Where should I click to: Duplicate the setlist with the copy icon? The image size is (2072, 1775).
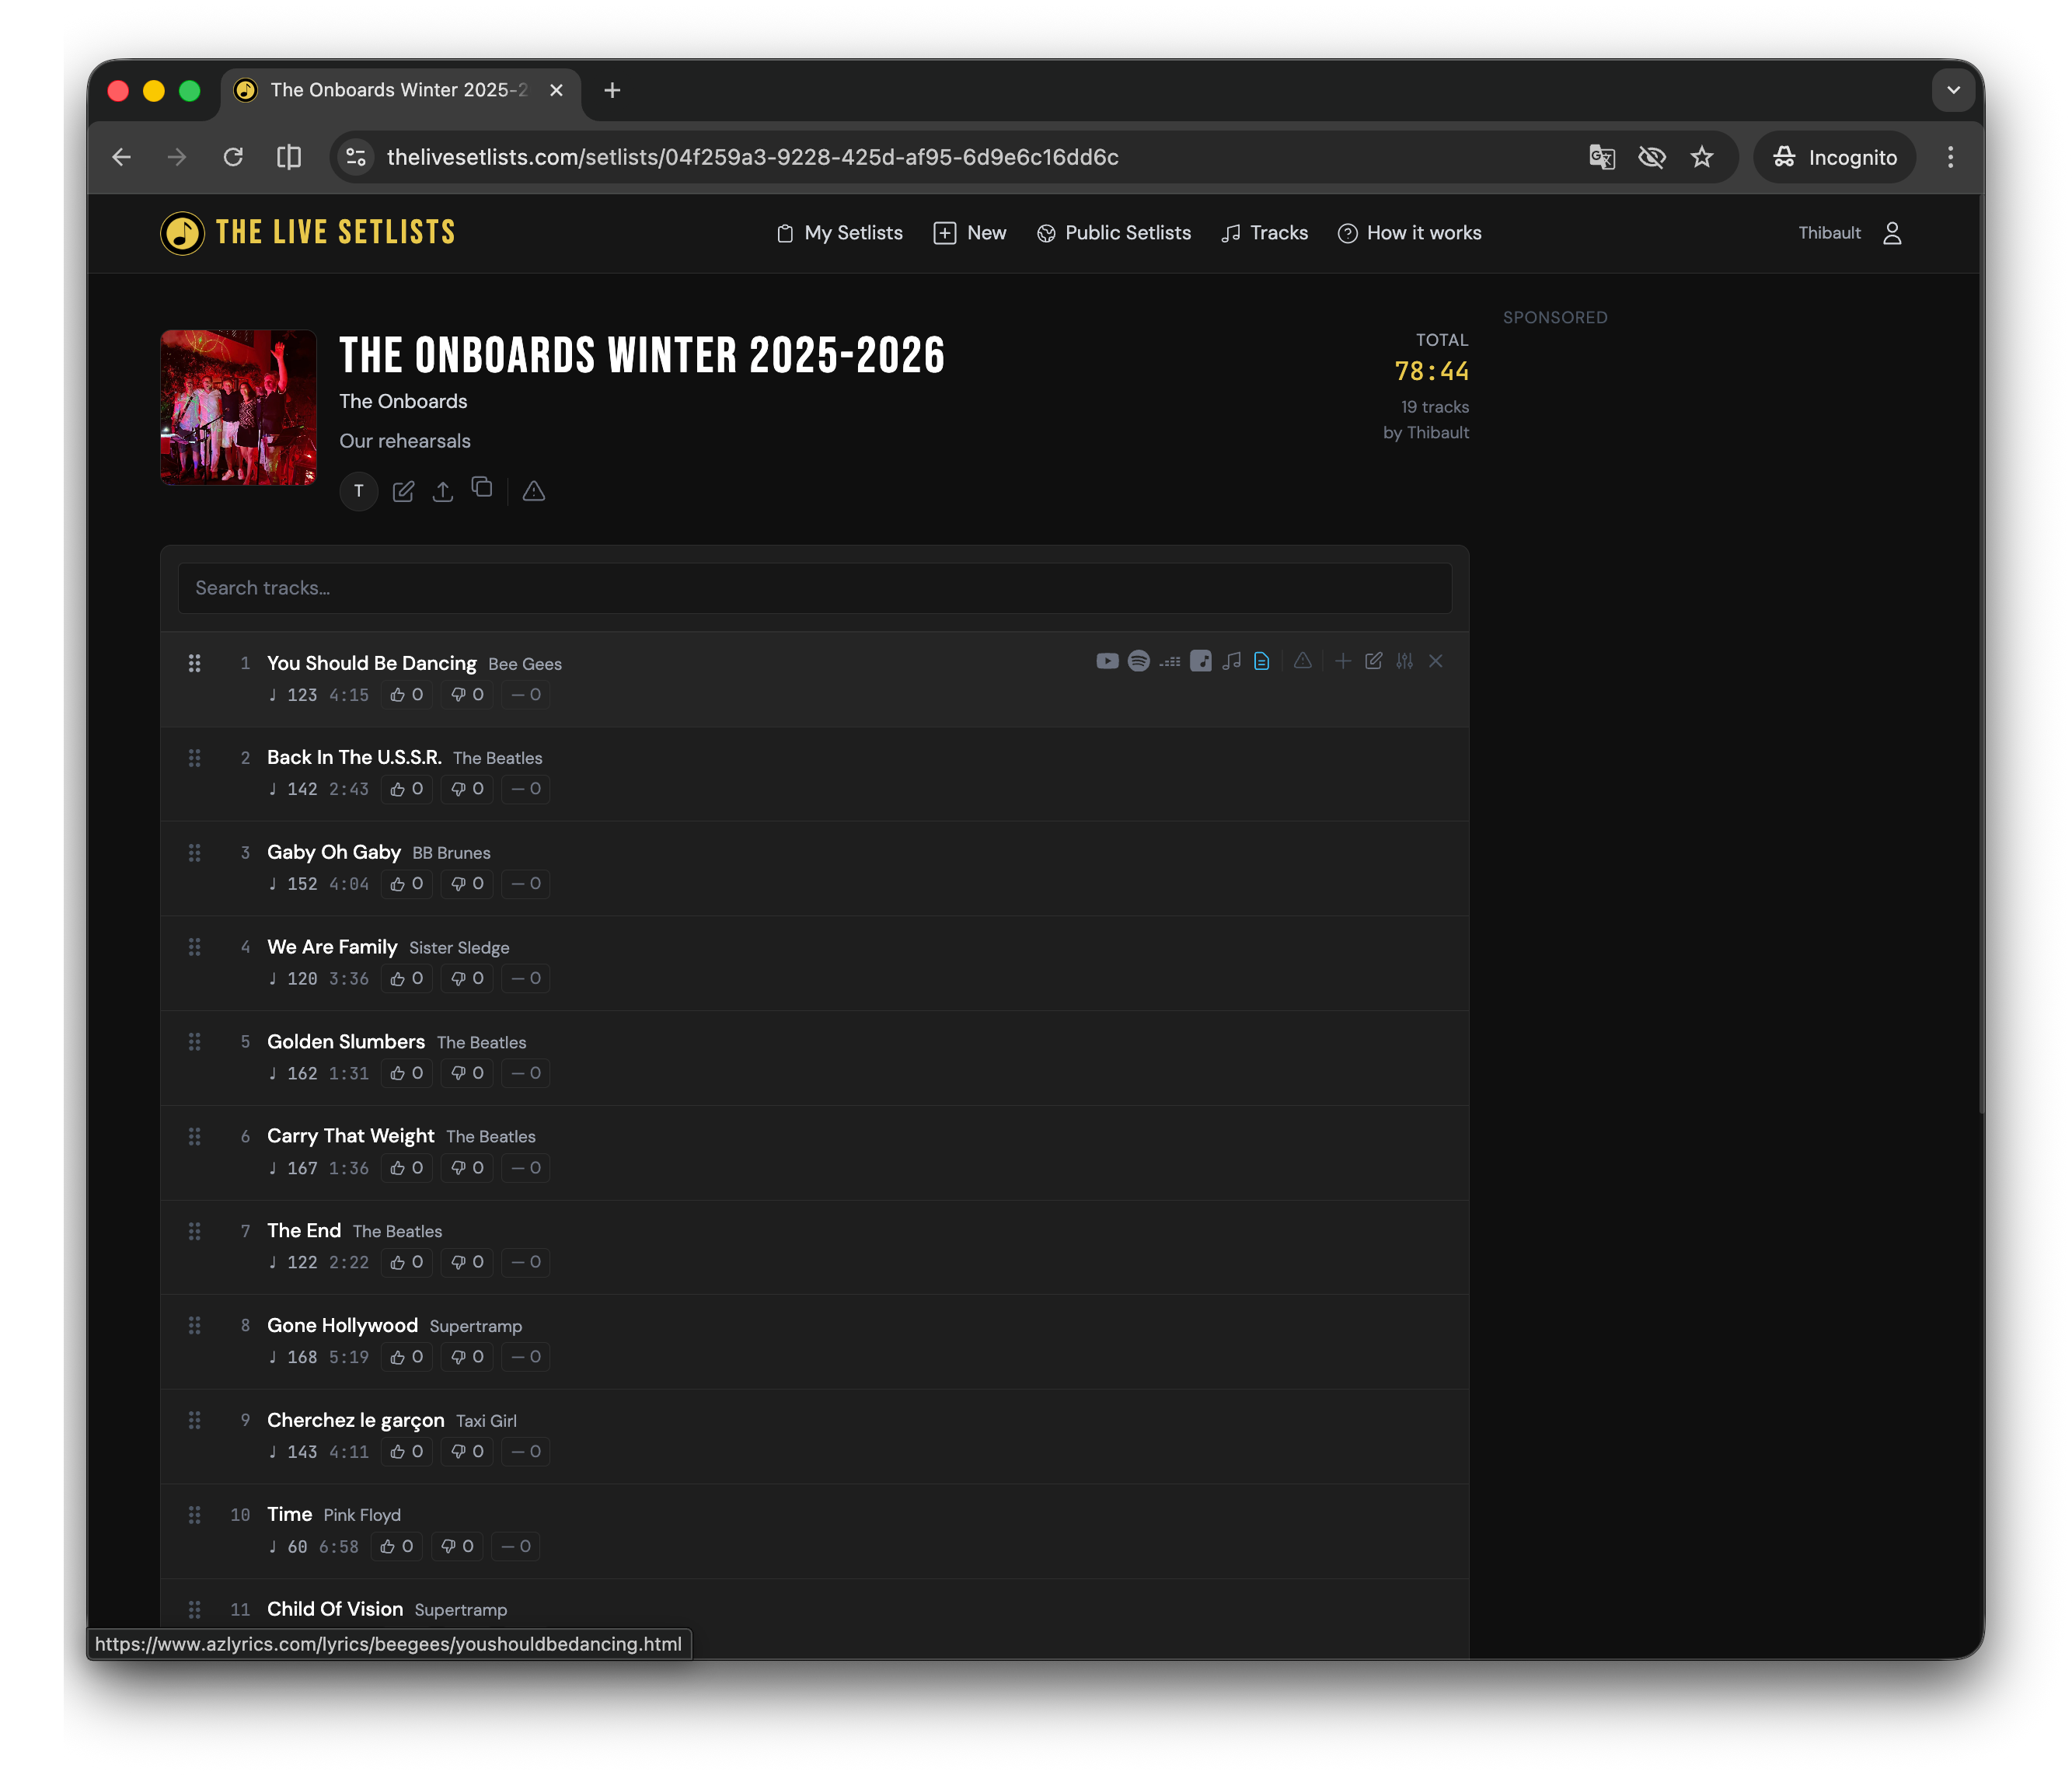click(x=482, y=490)
